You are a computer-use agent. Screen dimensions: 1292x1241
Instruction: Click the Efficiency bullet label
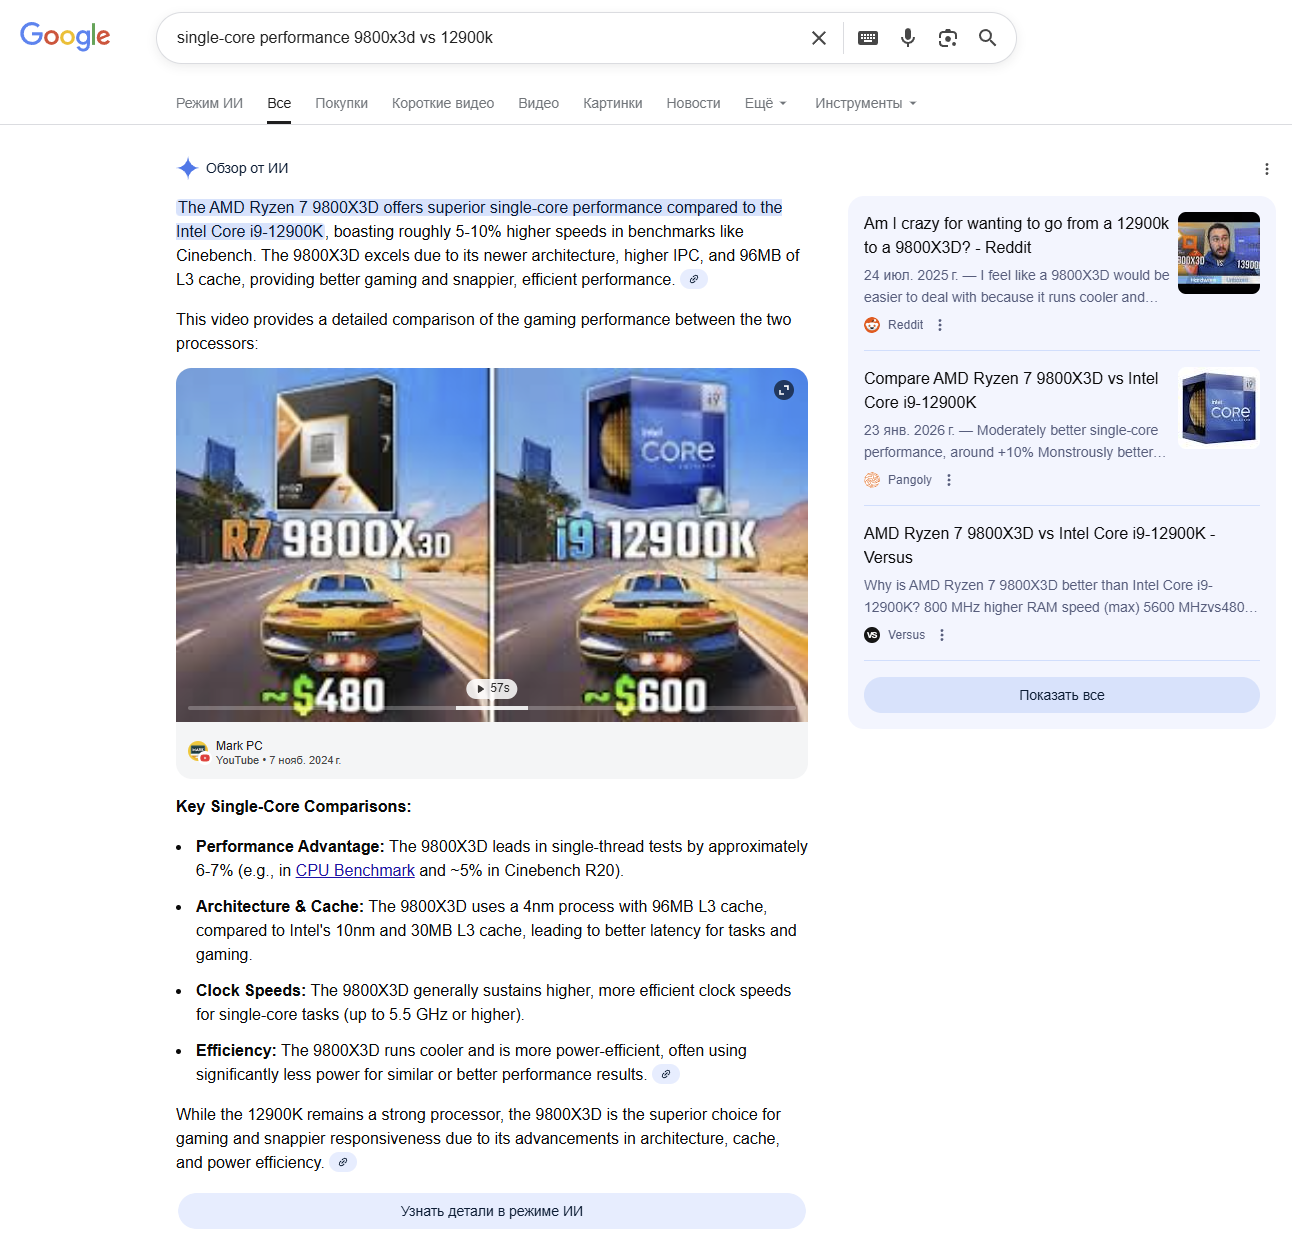coord(236,1051)
